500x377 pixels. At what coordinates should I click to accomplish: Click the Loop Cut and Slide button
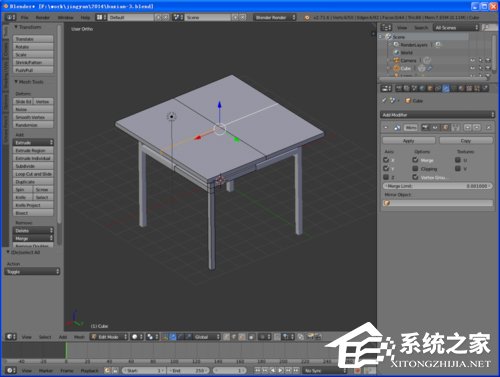click(x=33, y=174)
